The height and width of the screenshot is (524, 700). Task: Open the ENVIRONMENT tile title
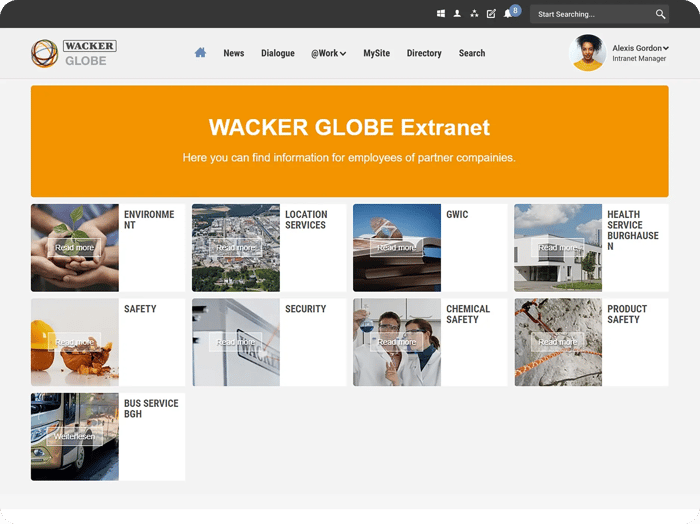click(x=149, y=220)
